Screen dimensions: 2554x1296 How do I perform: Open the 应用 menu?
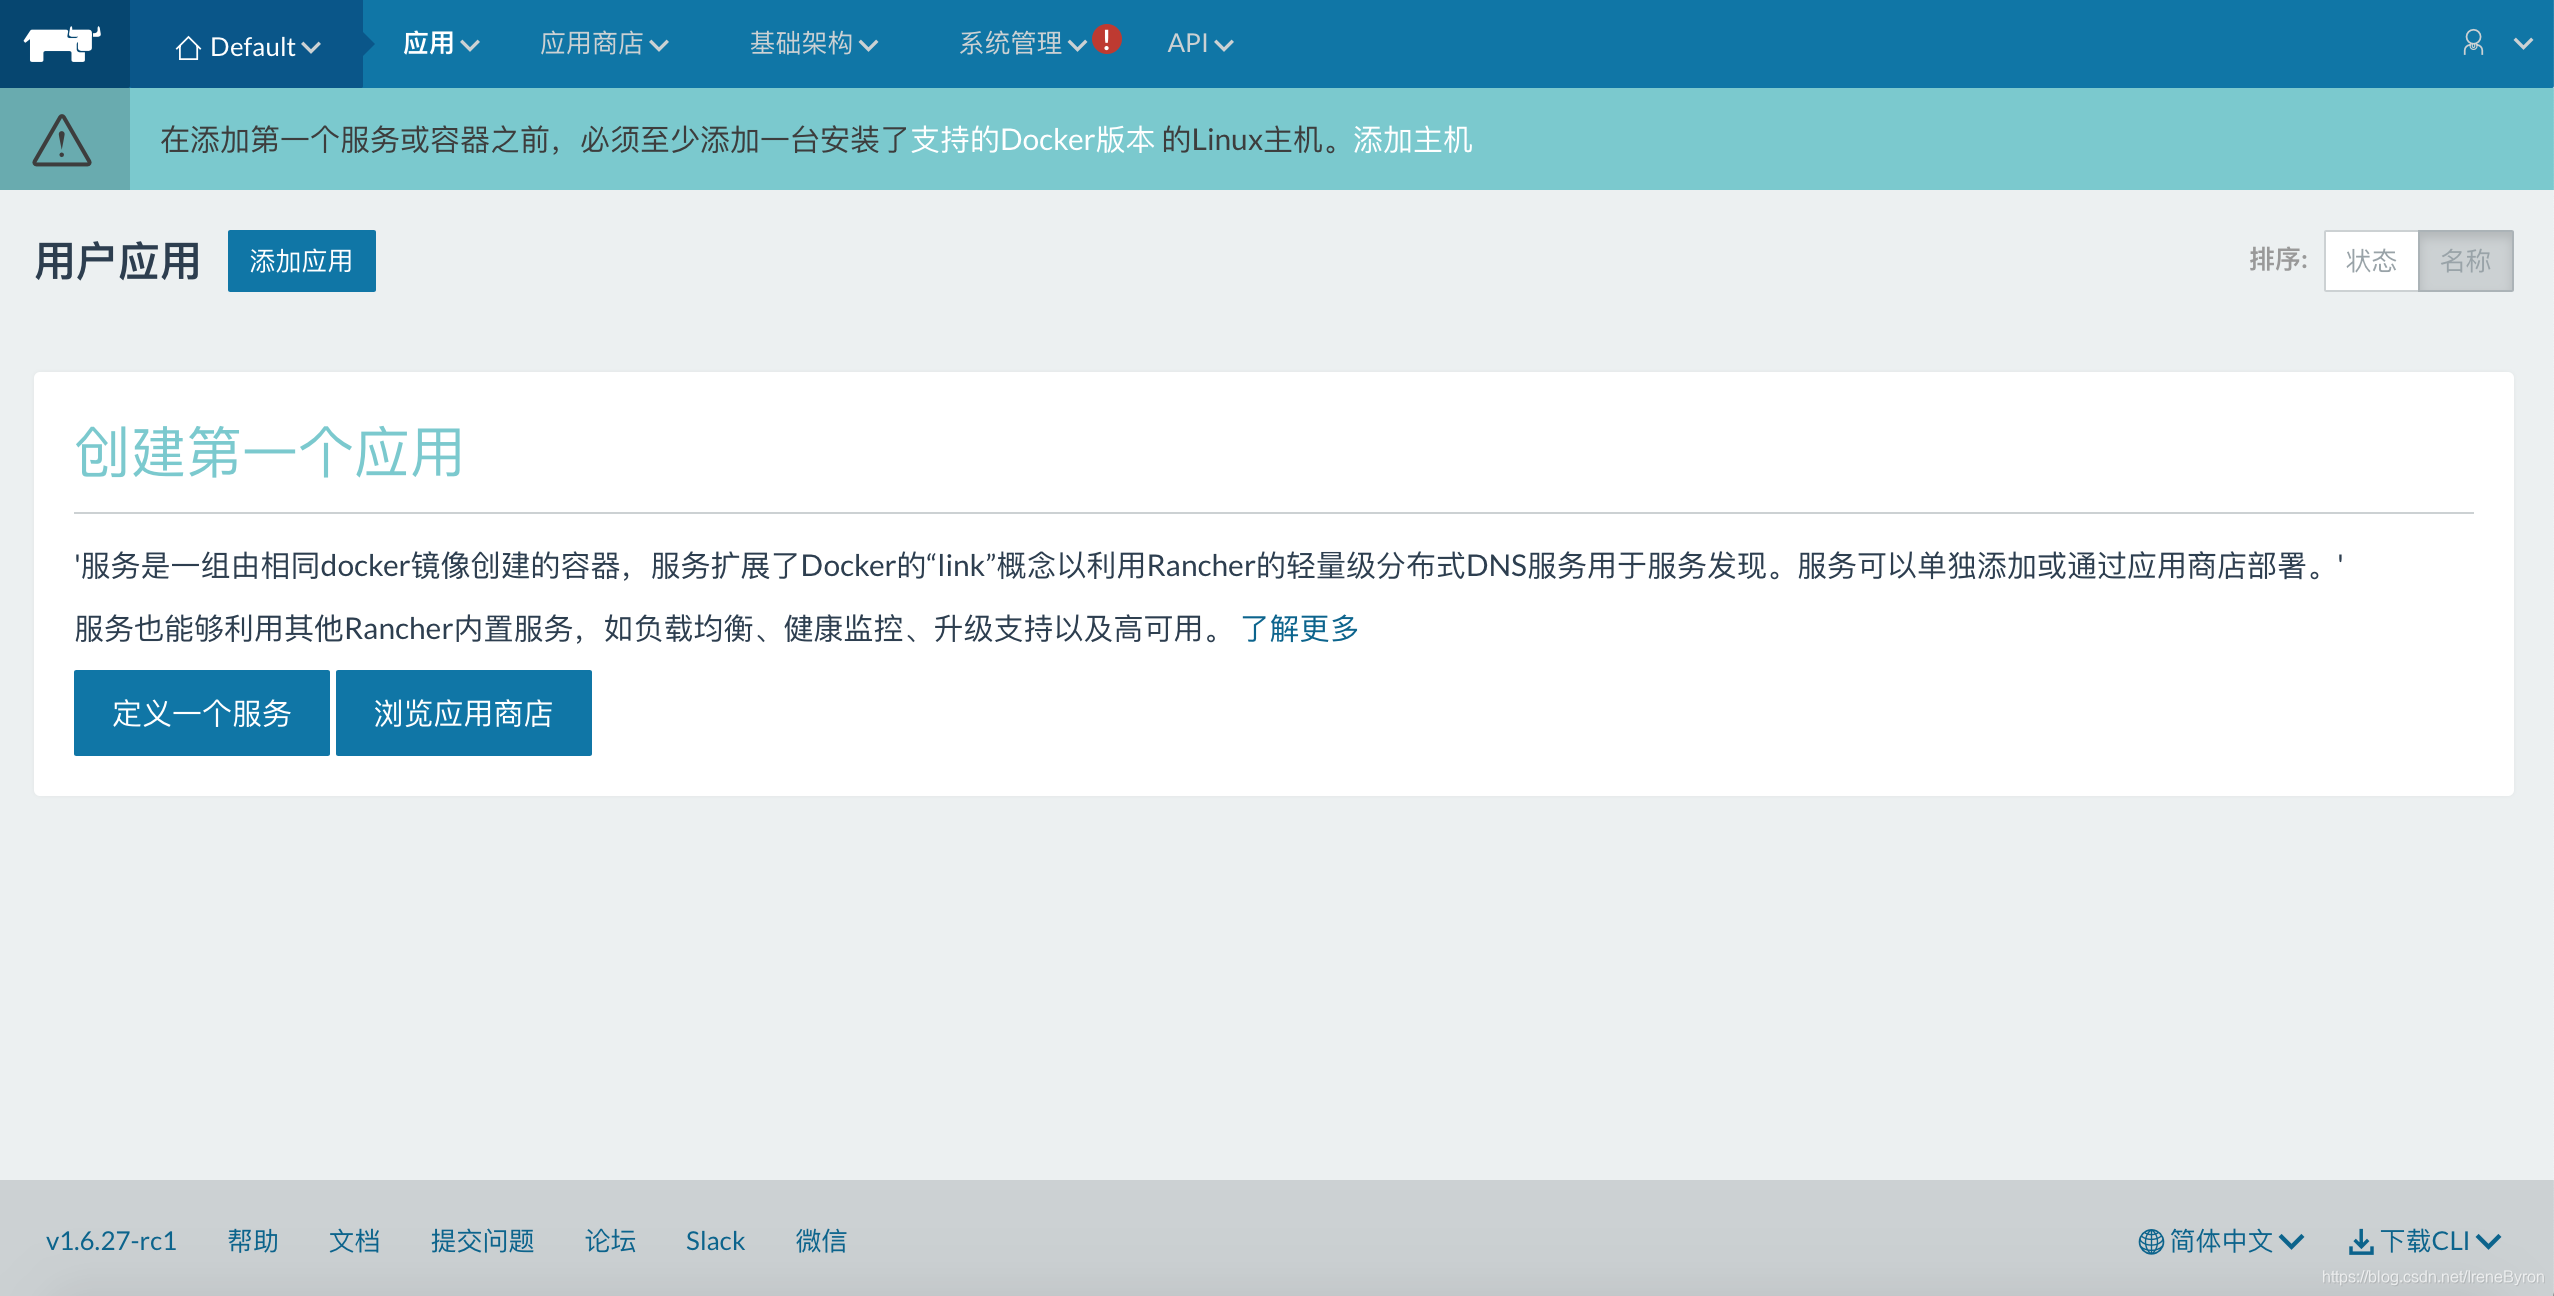click(x=441, y=44)
